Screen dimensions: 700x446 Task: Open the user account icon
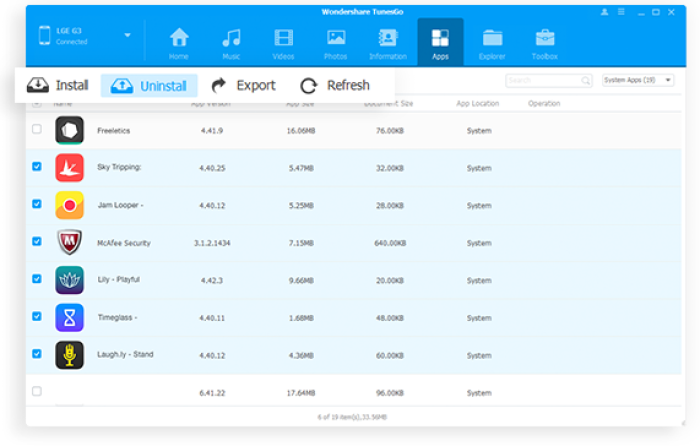[604, 12]
